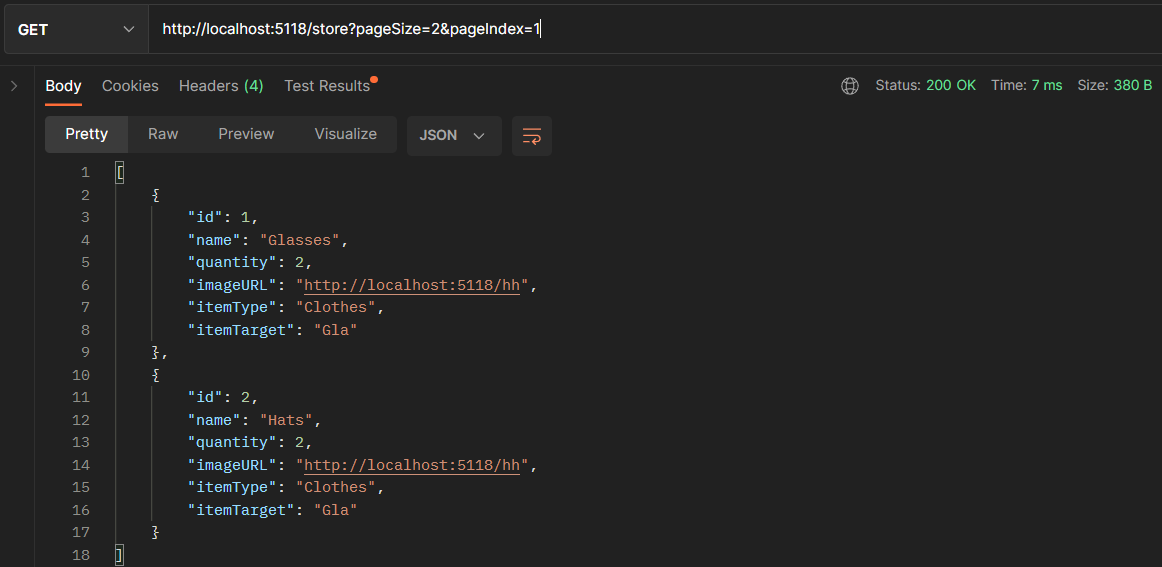Click the closing brace on line 17
Image resolution: width=1162 pixels, height=567 pixels.
pyautogui.click(x=156, y=532)
